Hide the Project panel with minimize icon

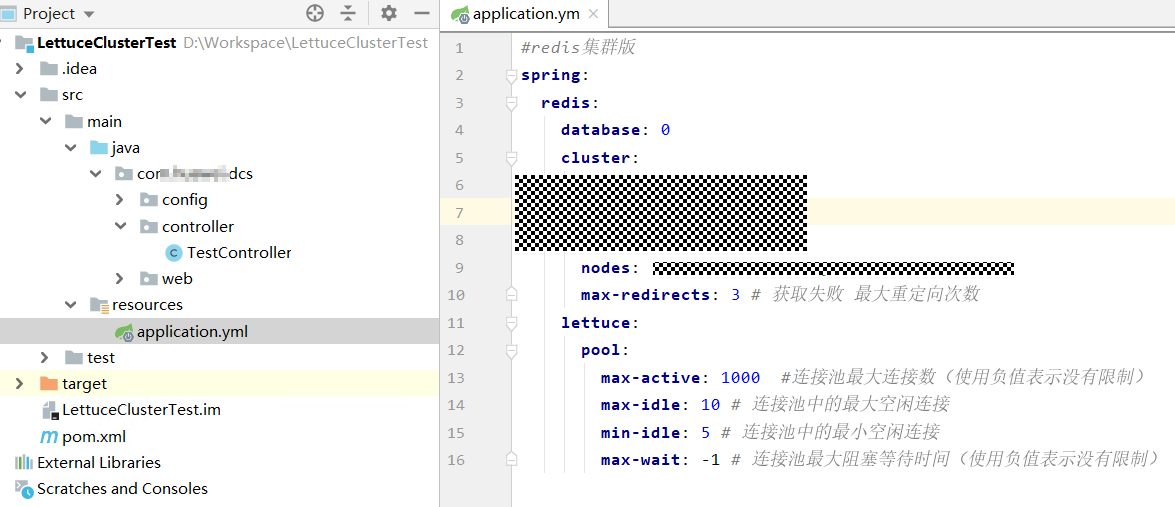(421, 13)
